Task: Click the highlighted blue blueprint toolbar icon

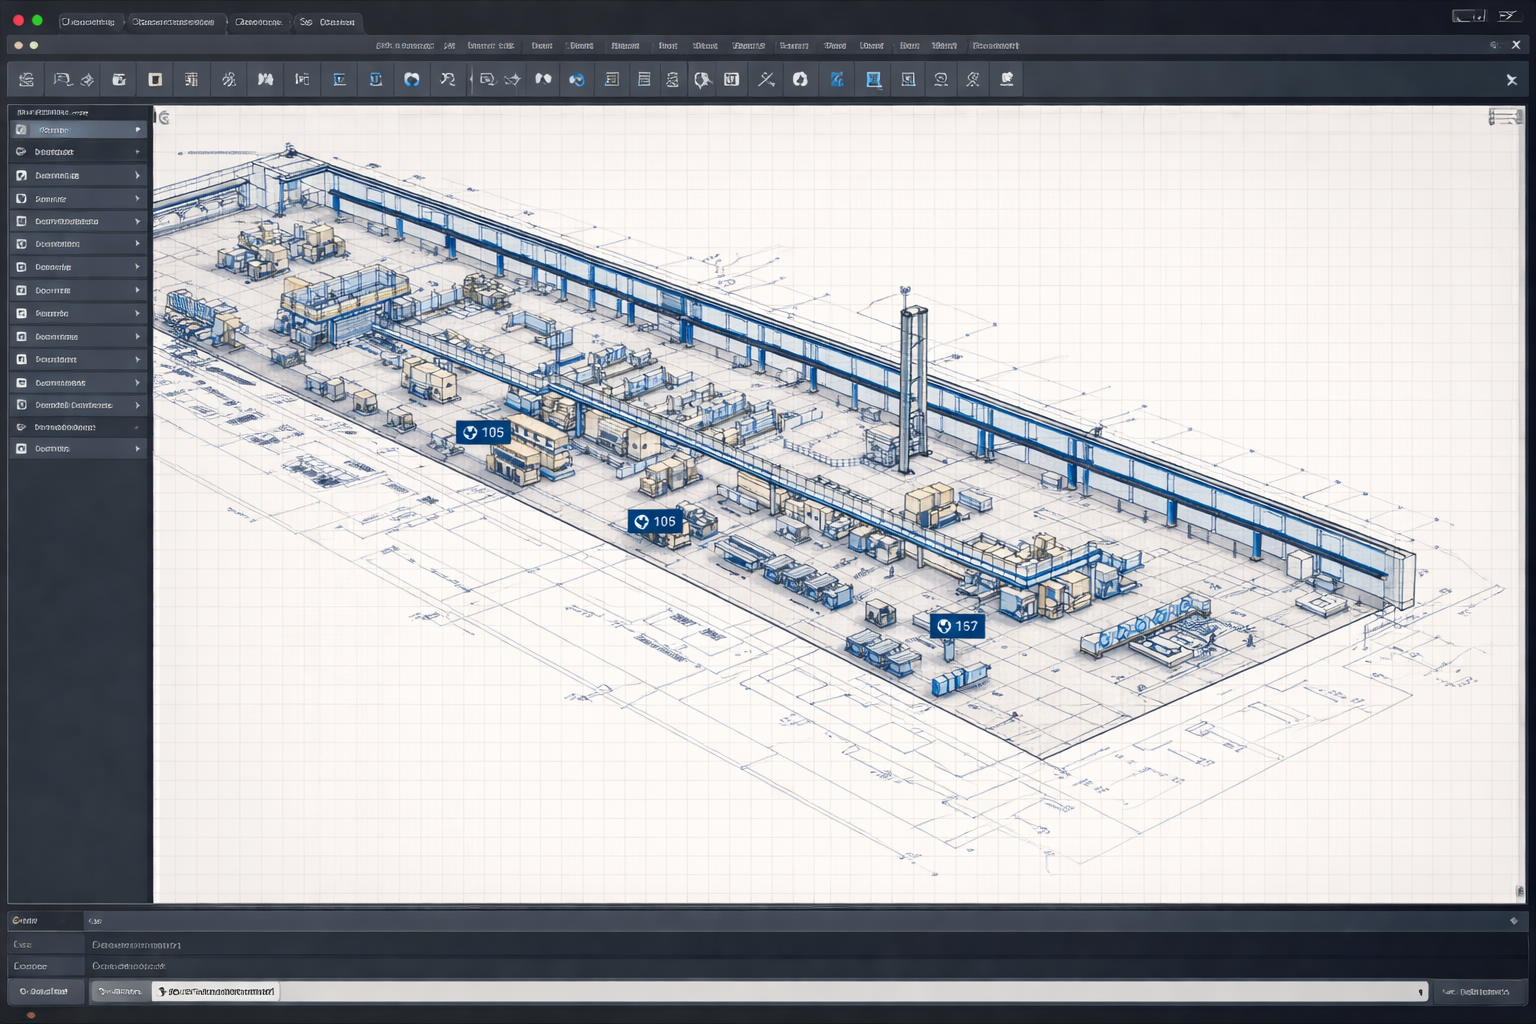Action: point(873,80)
